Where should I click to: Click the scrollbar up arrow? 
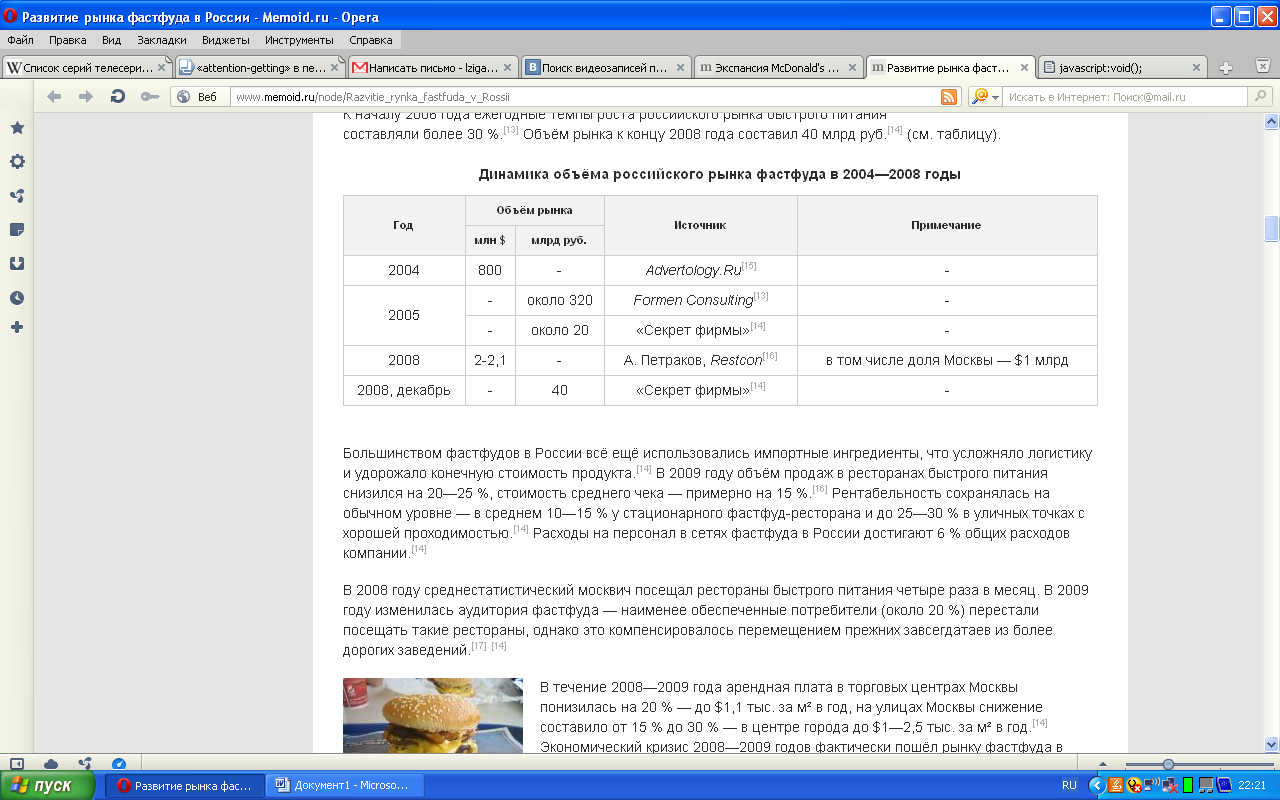tap(1271, 123)
